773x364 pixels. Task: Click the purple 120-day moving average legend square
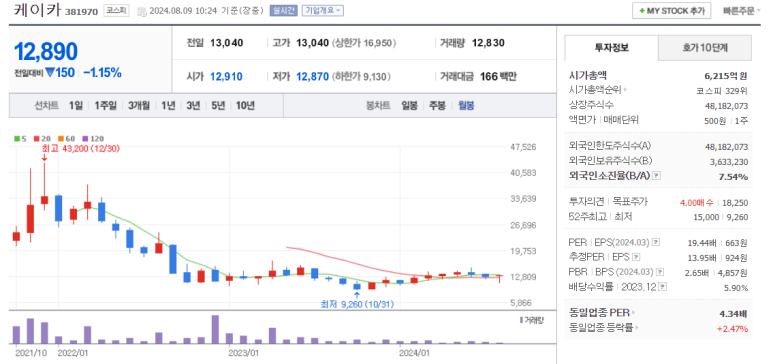click(84, 139)
